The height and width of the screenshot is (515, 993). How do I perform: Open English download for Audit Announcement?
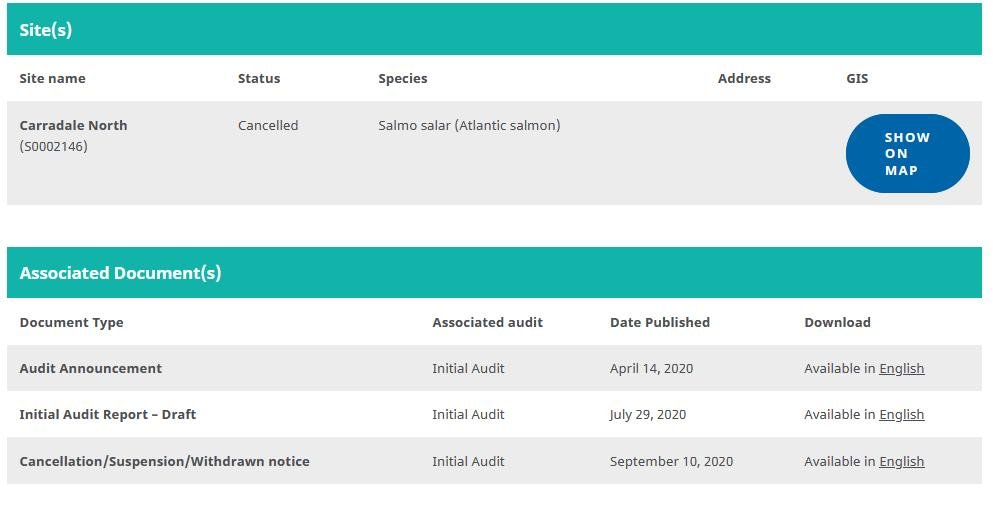(901, 369)
